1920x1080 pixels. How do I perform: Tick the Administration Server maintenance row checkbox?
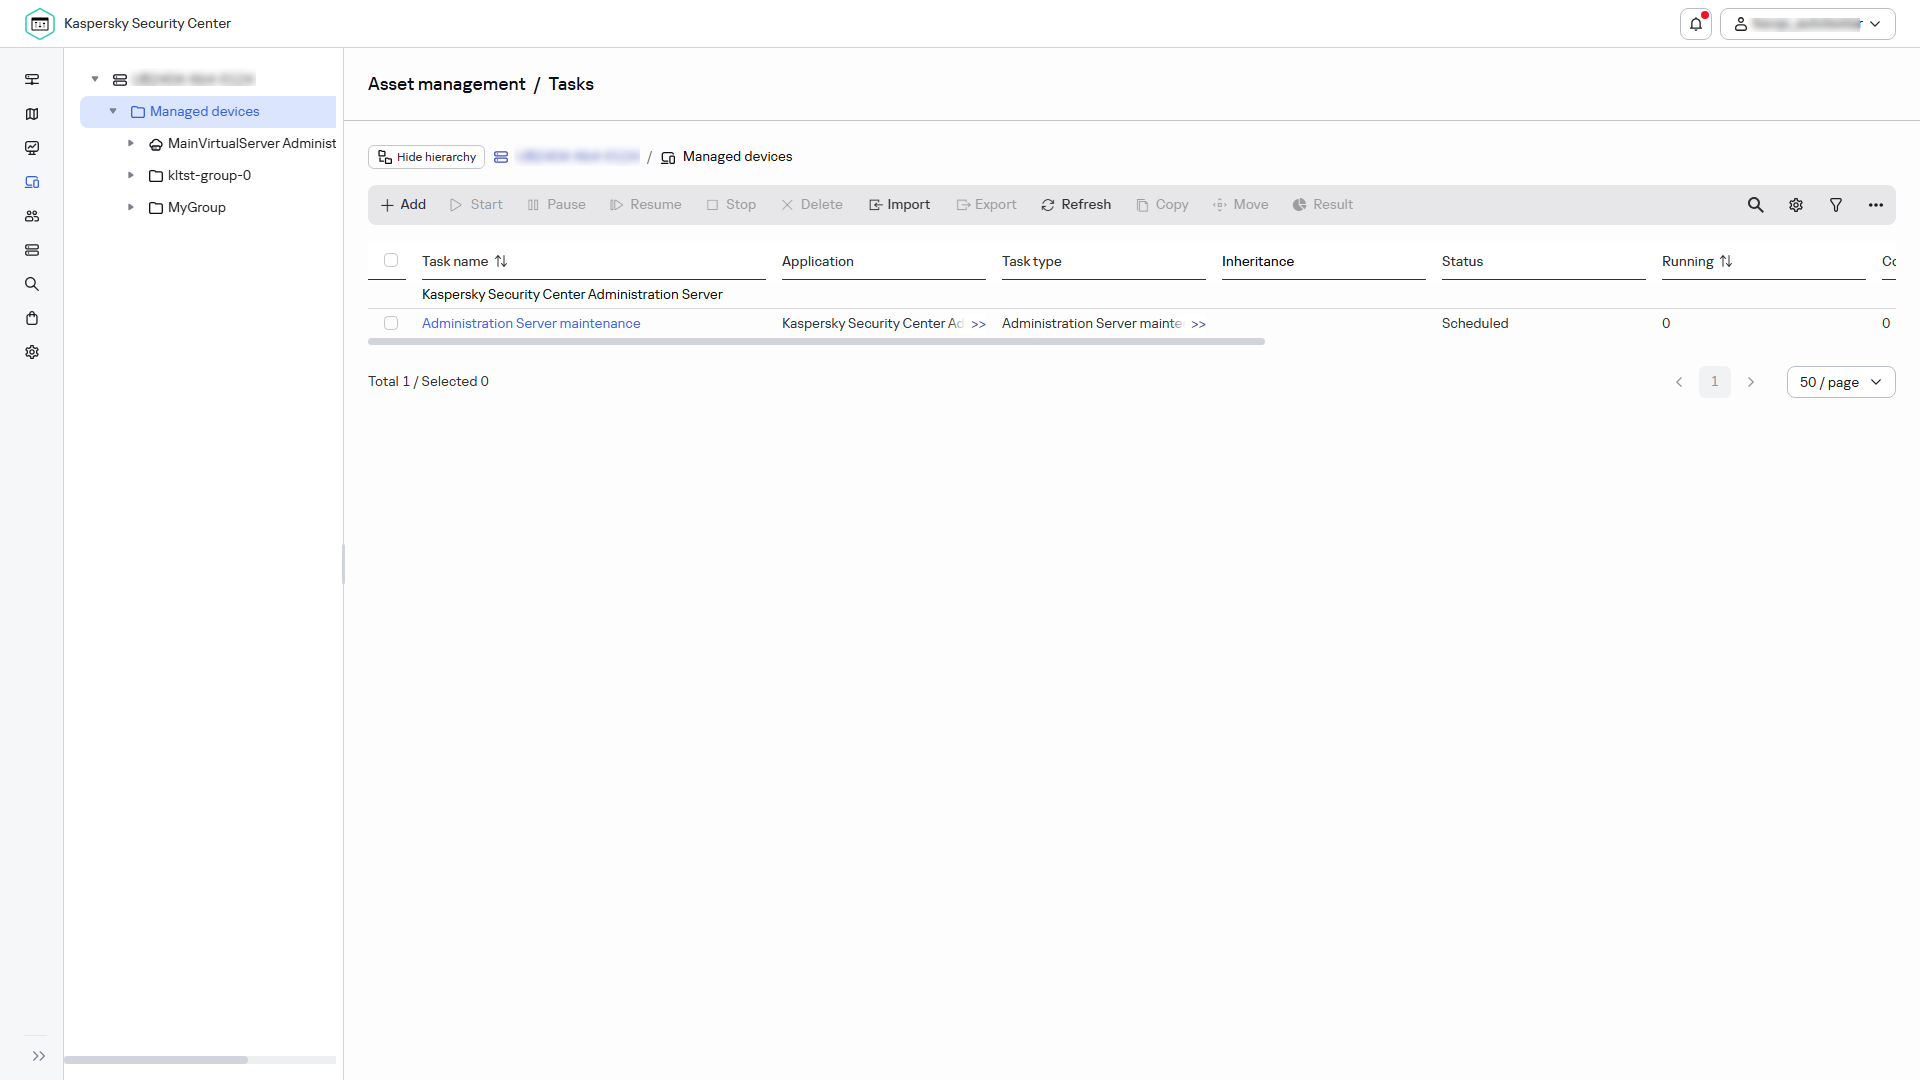pos(391,323)
